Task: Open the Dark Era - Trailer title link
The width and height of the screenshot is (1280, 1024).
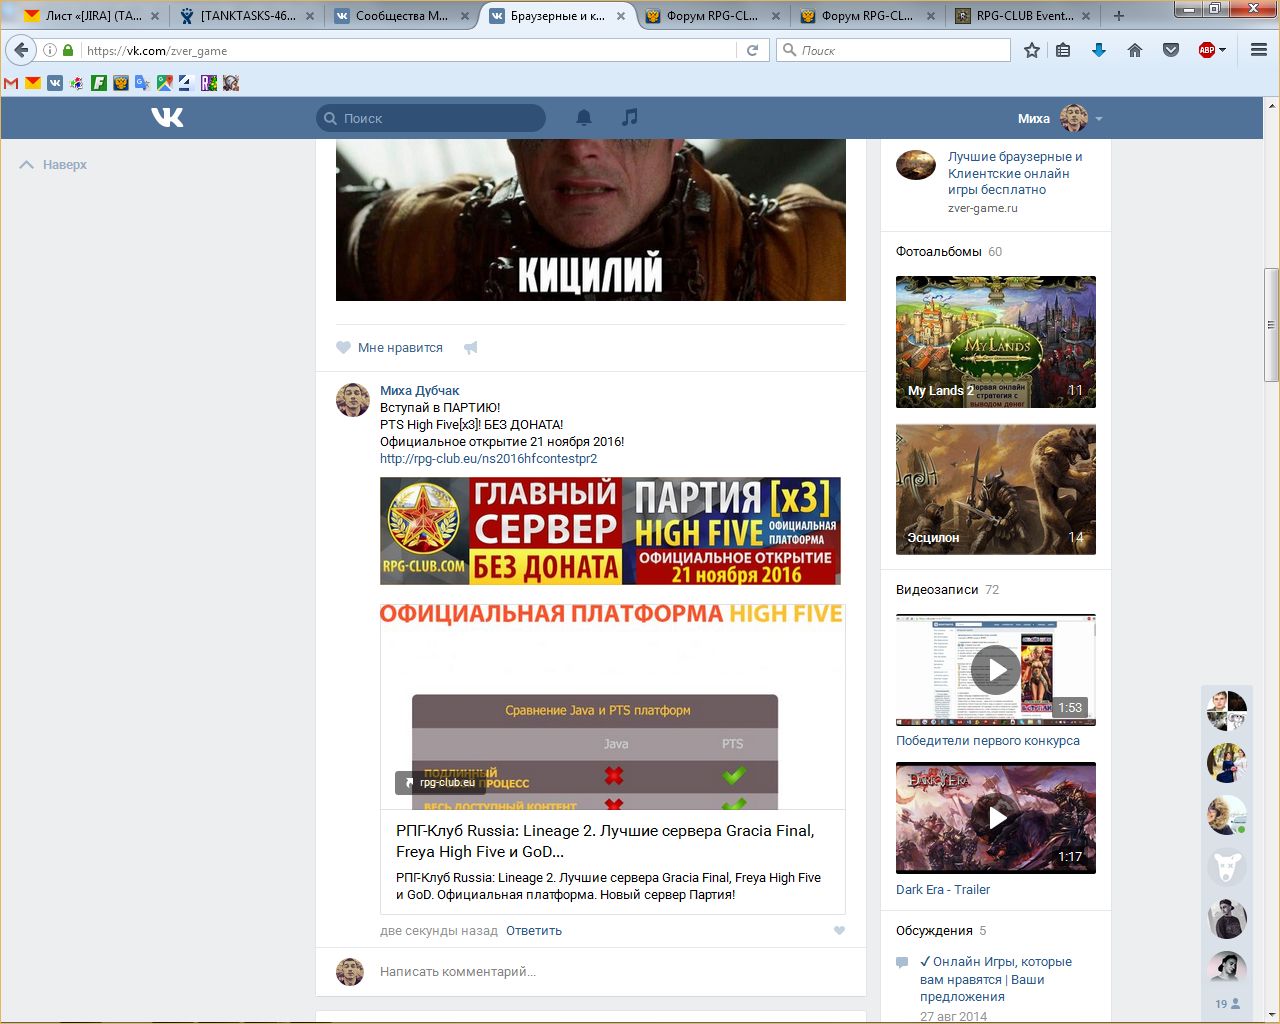Action: (943, 890)
